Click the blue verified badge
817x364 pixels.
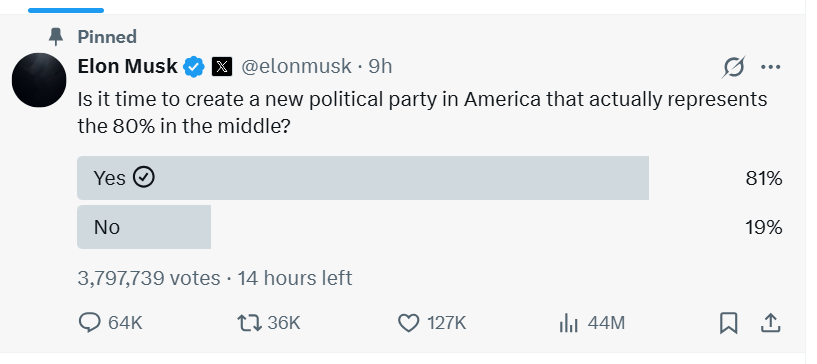tap(195, 67)
